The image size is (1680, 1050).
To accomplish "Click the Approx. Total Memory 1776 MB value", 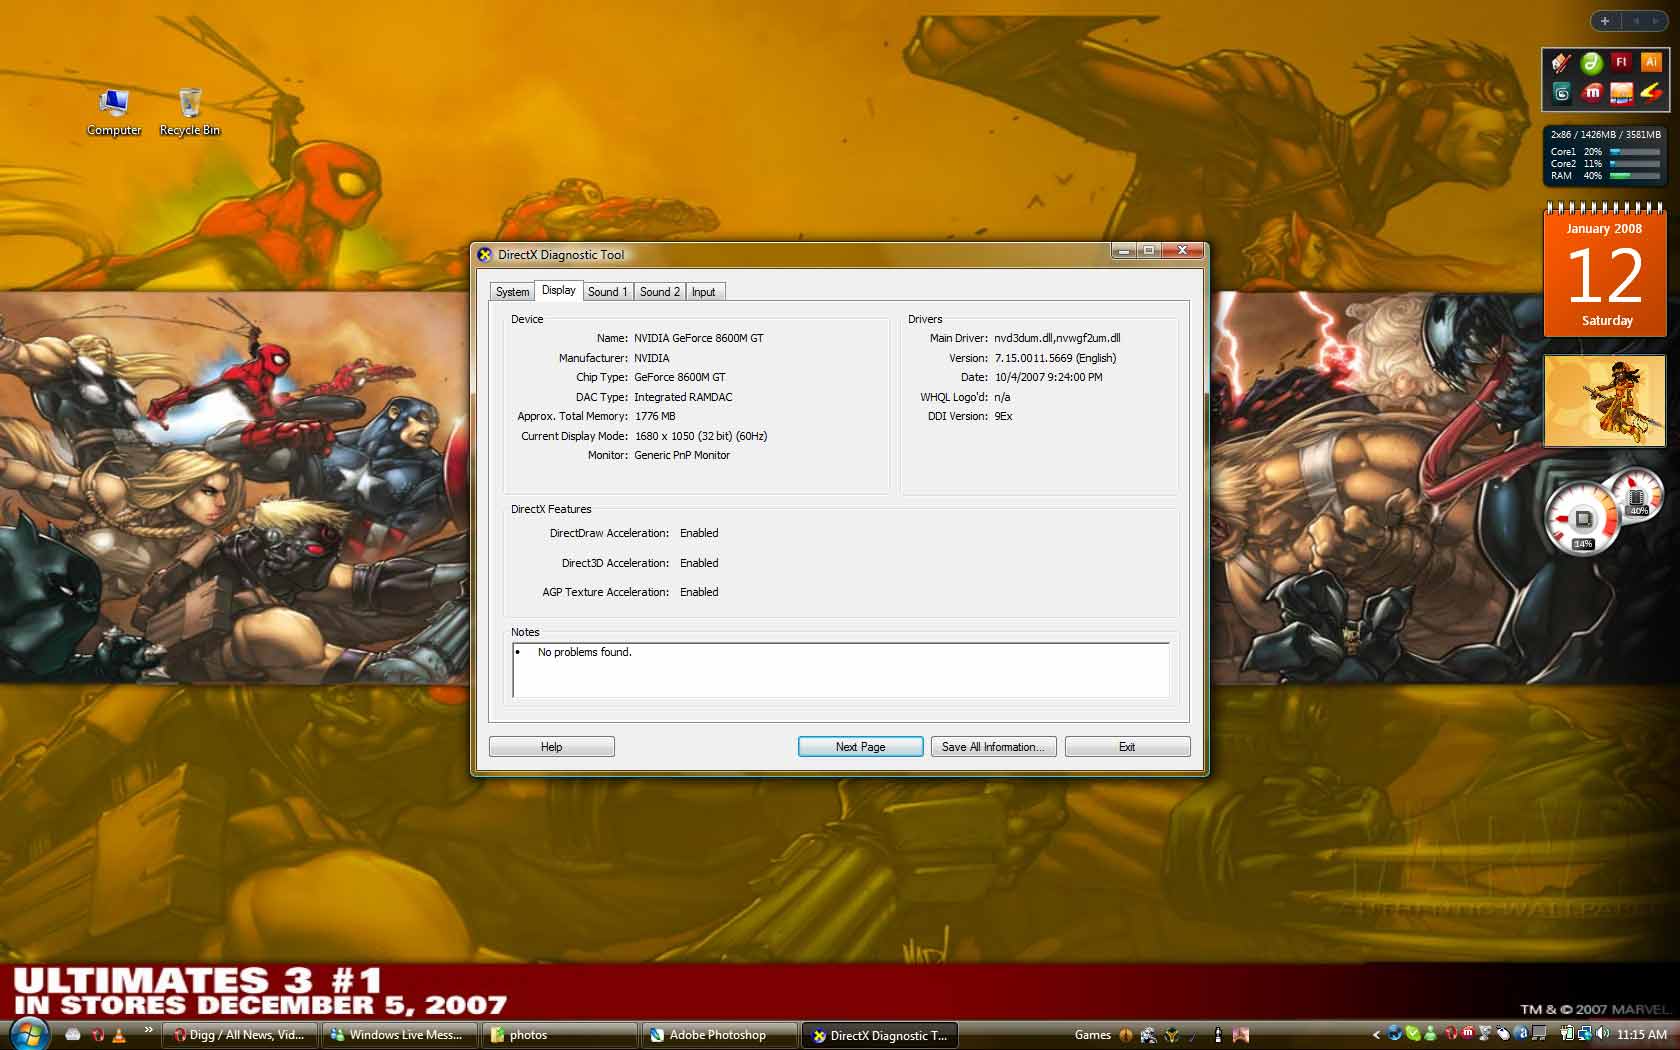I will pyautogui.click(x=655, y=416).
